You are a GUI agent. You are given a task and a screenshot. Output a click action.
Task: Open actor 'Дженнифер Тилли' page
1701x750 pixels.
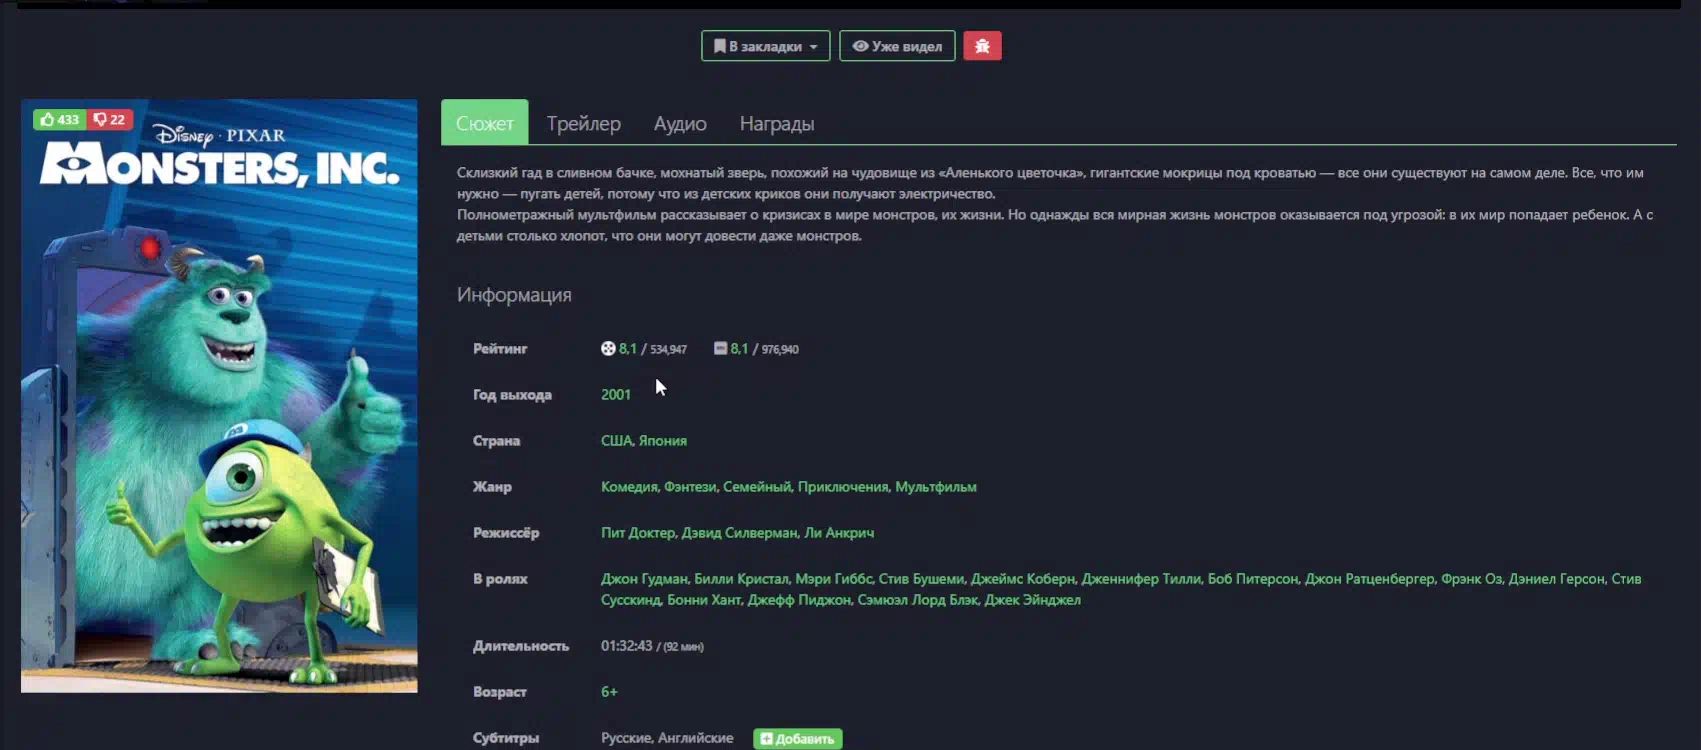[x=1141, y=579]
